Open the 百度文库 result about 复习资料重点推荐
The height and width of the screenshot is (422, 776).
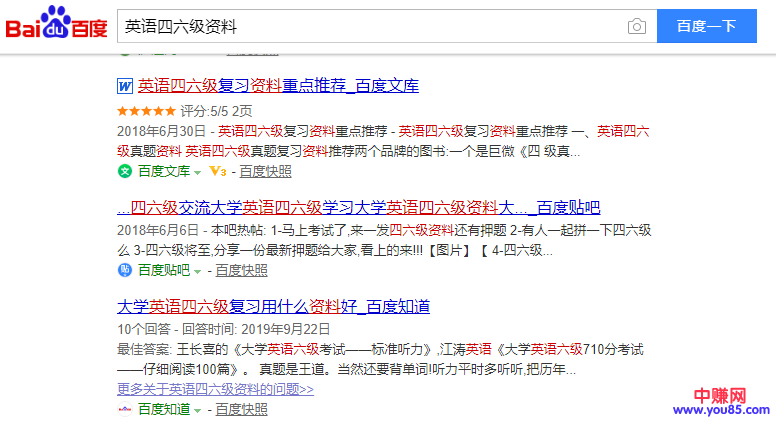point(278,86)
